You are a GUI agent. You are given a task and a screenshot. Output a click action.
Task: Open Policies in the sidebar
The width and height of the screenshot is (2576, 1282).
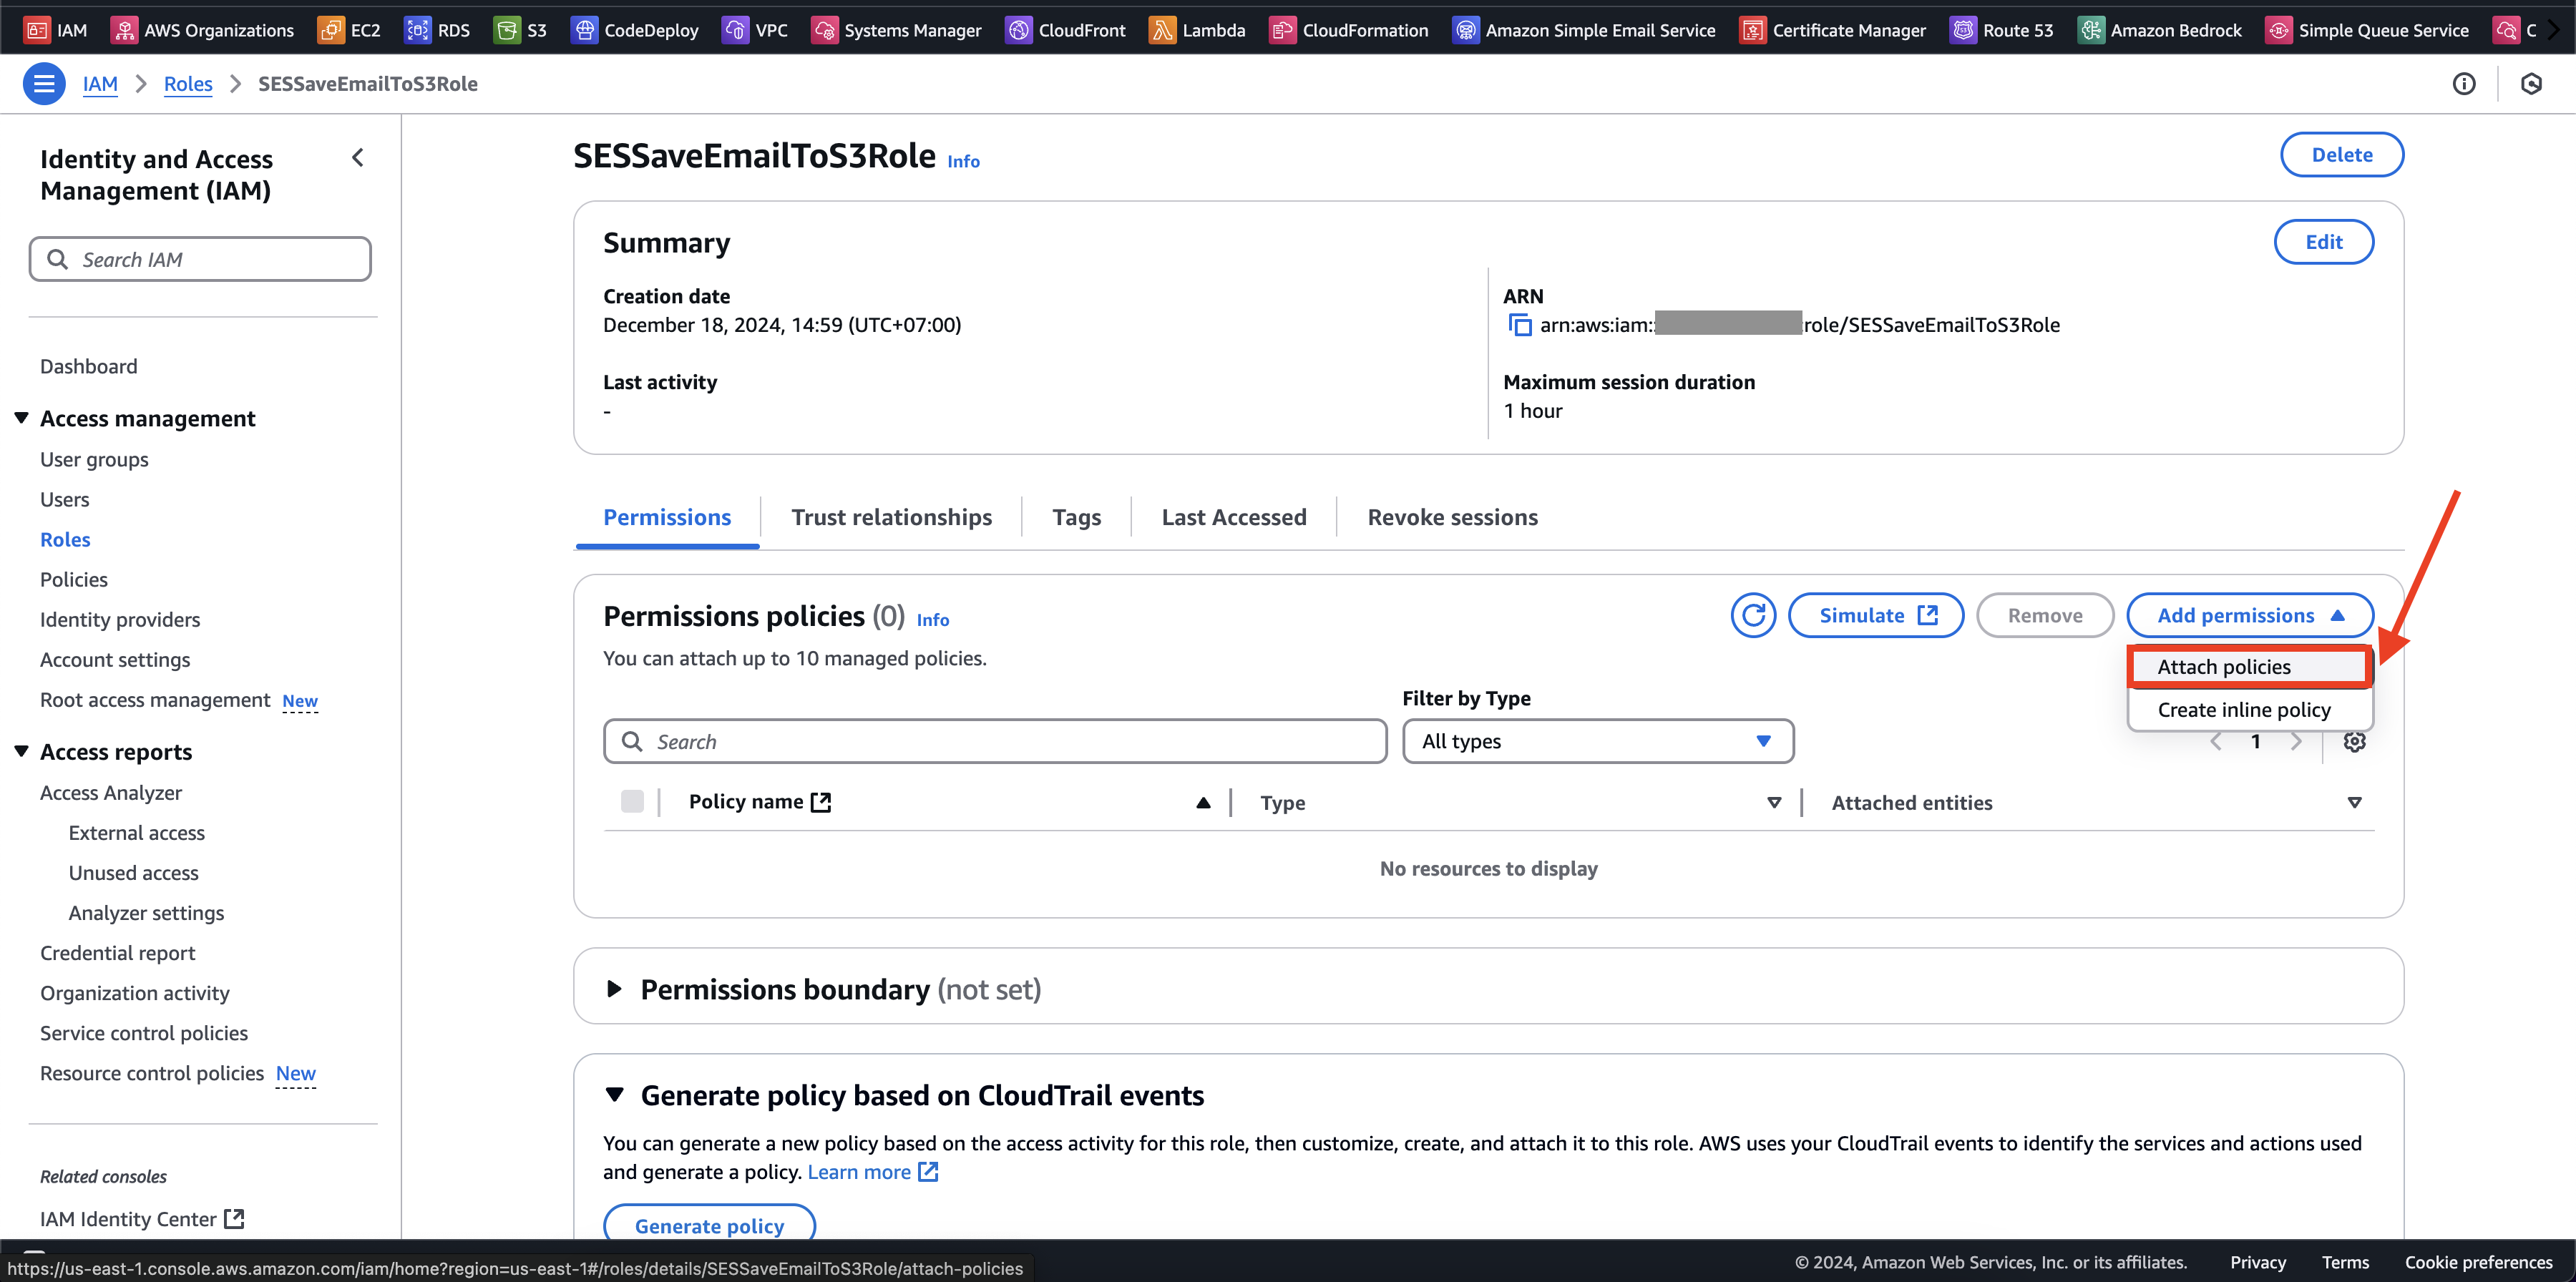point(73,579)
